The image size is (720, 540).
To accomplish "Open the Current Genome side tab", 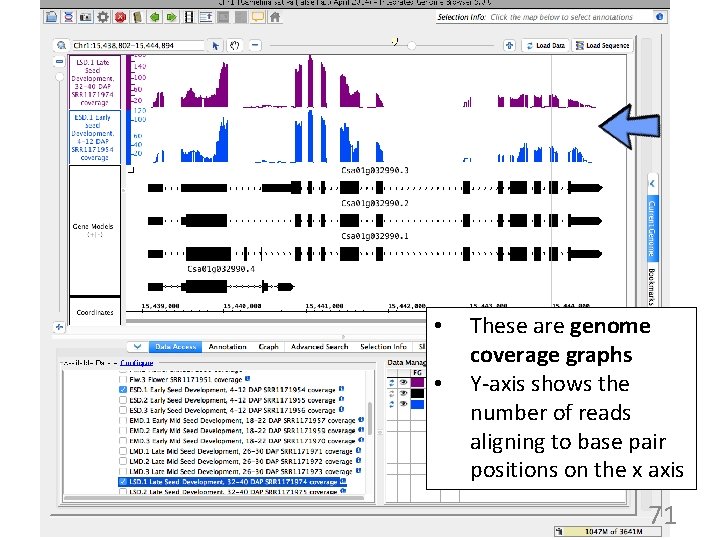I will click(652, 228).
